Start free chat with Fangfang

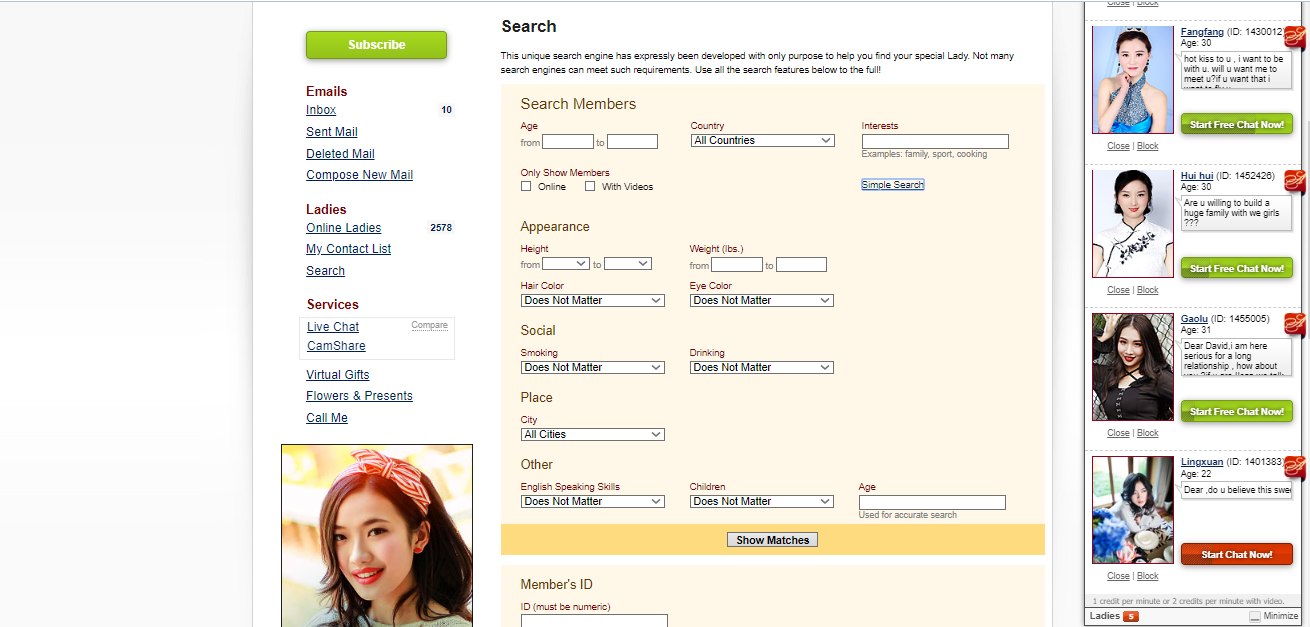pyautogui.click(x=1236, y=124)
